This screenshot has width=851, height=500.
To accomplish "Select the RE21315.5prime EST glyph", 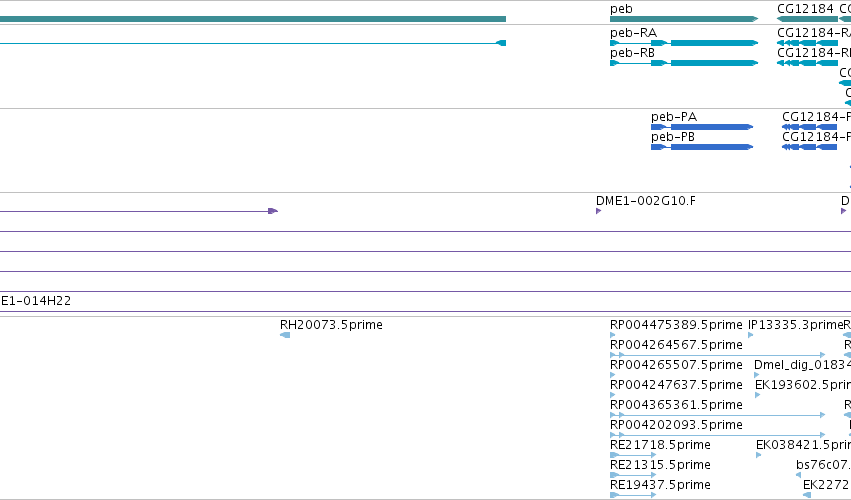I will pyautogui.click(x=633, y=476).
